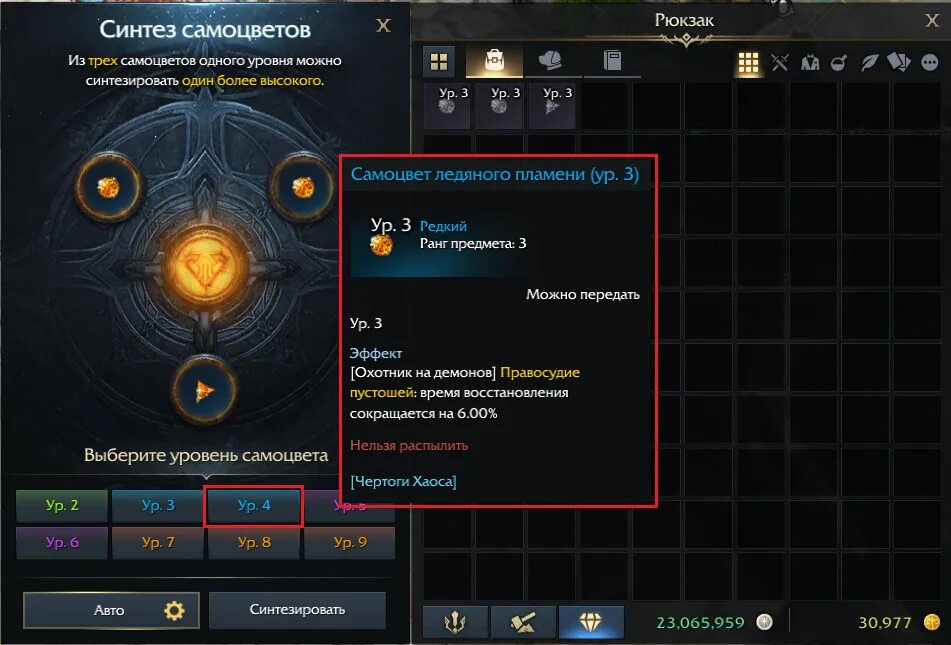This screenshot has width=951, height=645.
Task: Select the first Ур. 3 gem in backpack
Action: point(448,106)
